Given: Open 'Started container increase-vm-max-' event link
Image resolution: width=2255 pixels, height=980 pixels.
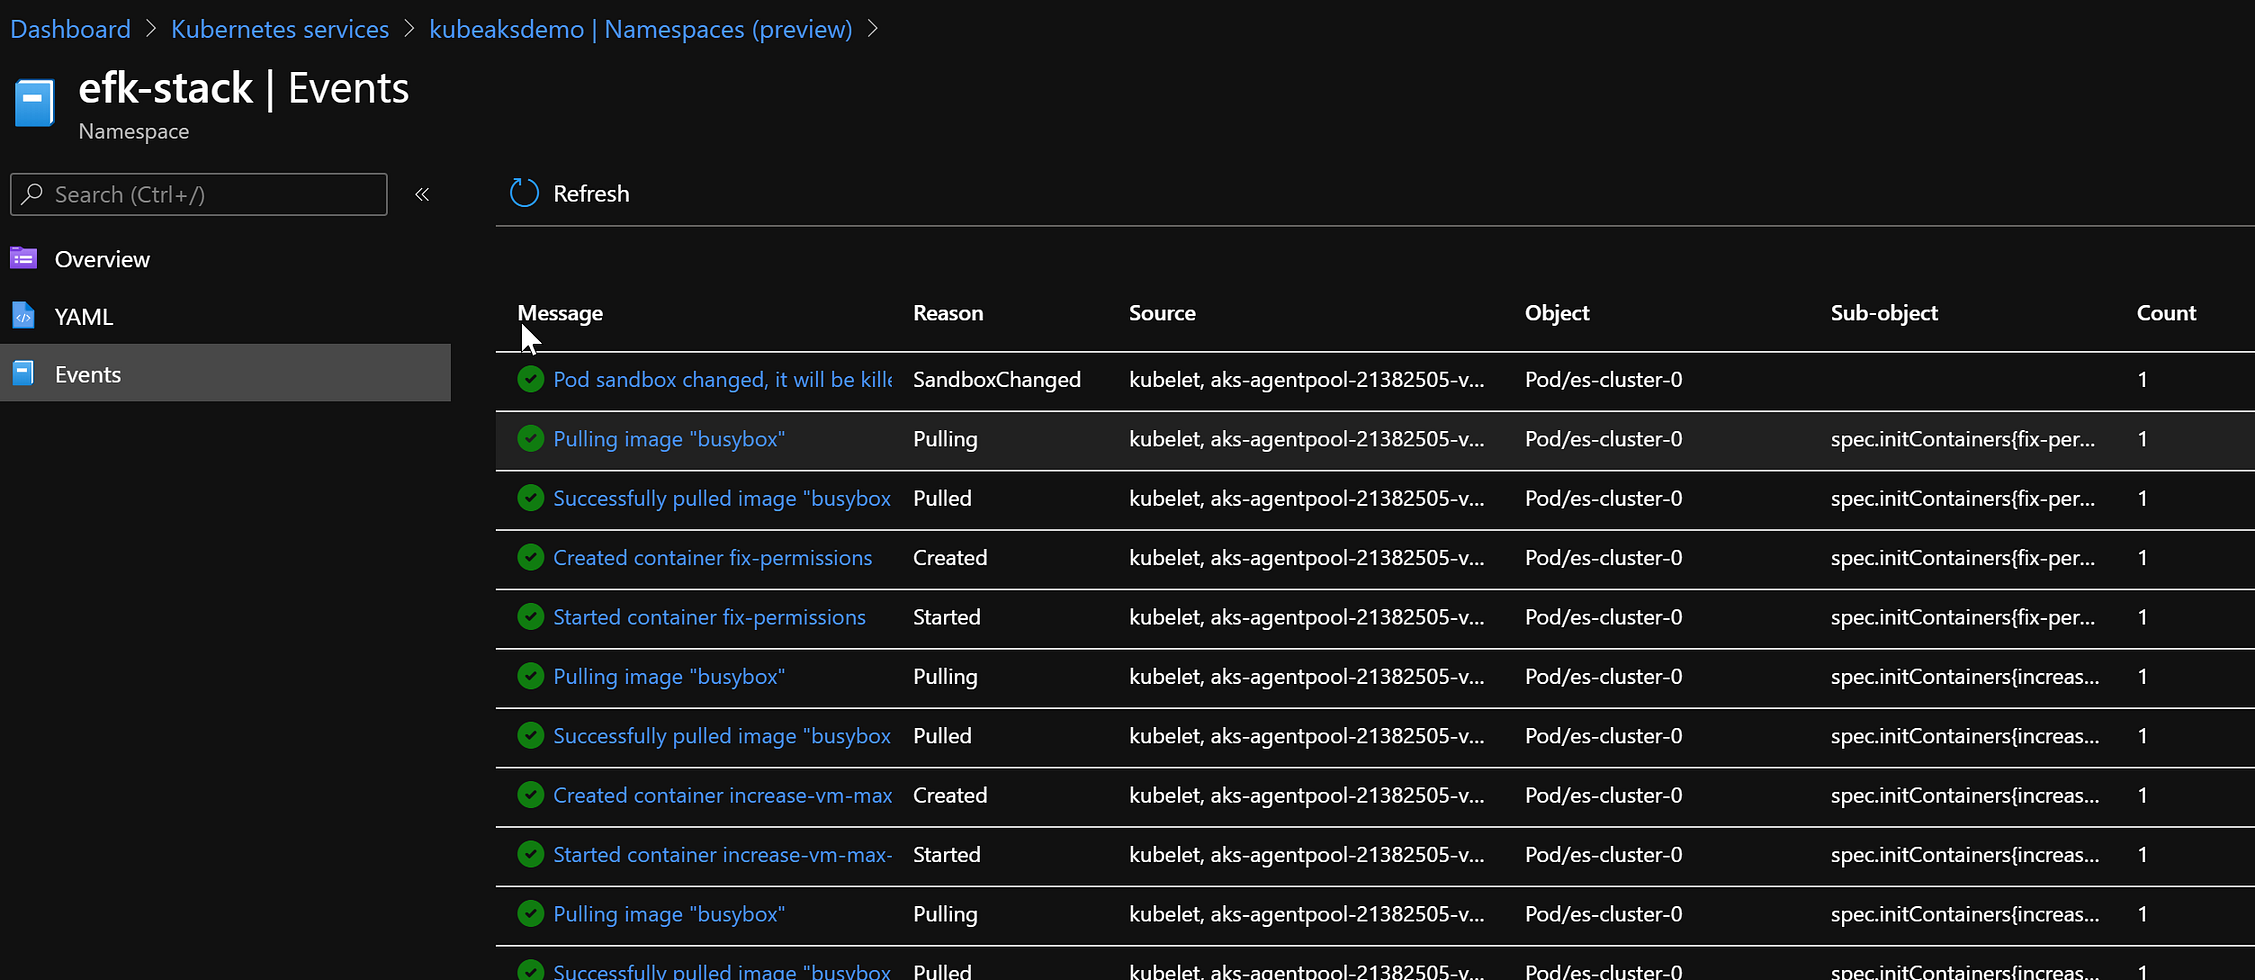Looking at the screenshot, I should click(x=722, y=854).
